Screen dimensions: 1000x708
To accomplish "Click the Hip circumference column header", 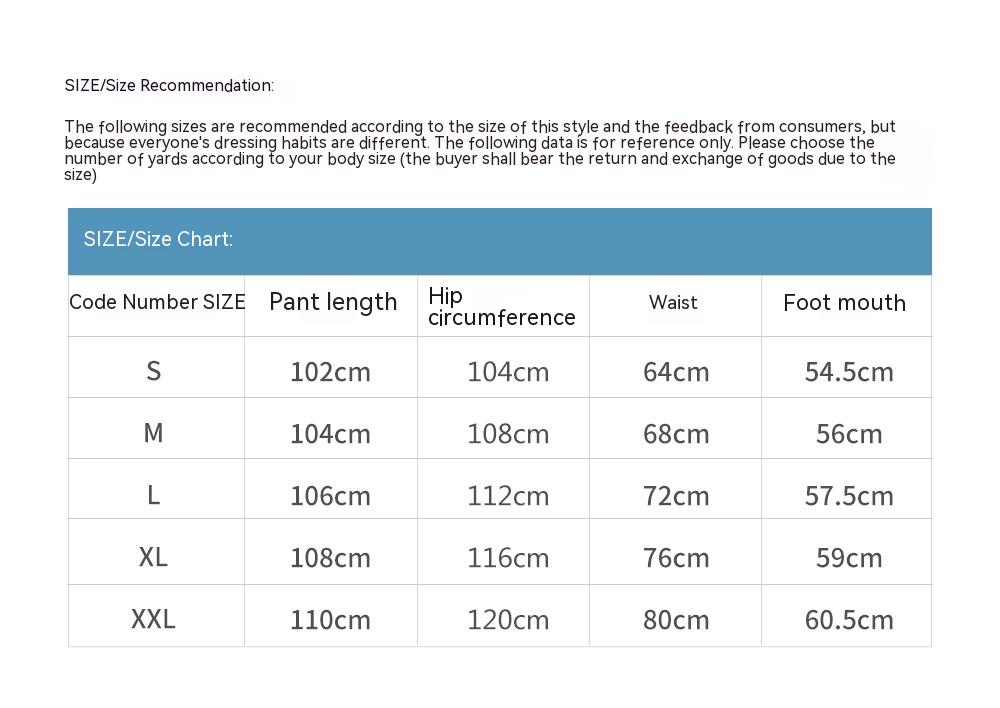I will (x=501, y=306).
